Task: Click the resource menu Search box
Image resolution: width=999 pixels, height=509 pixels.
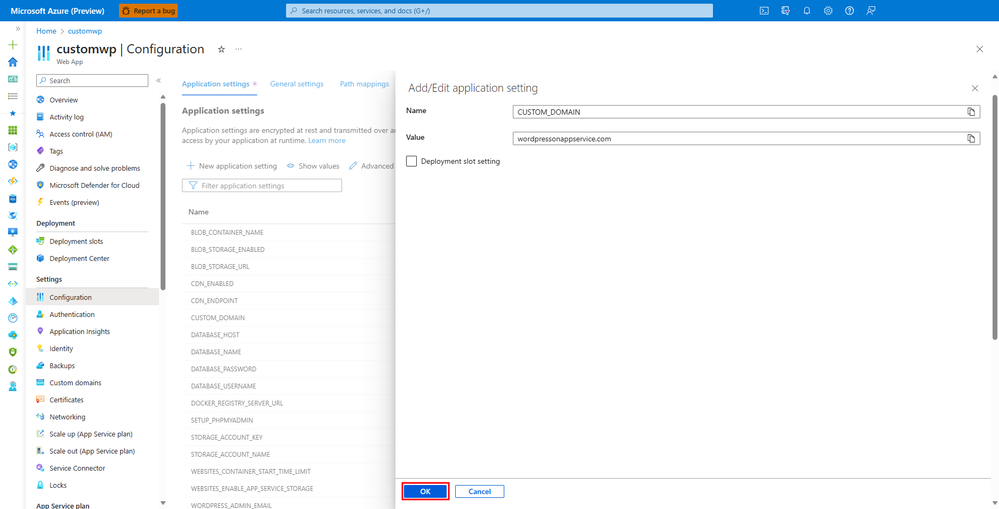Action: [92, 80]
